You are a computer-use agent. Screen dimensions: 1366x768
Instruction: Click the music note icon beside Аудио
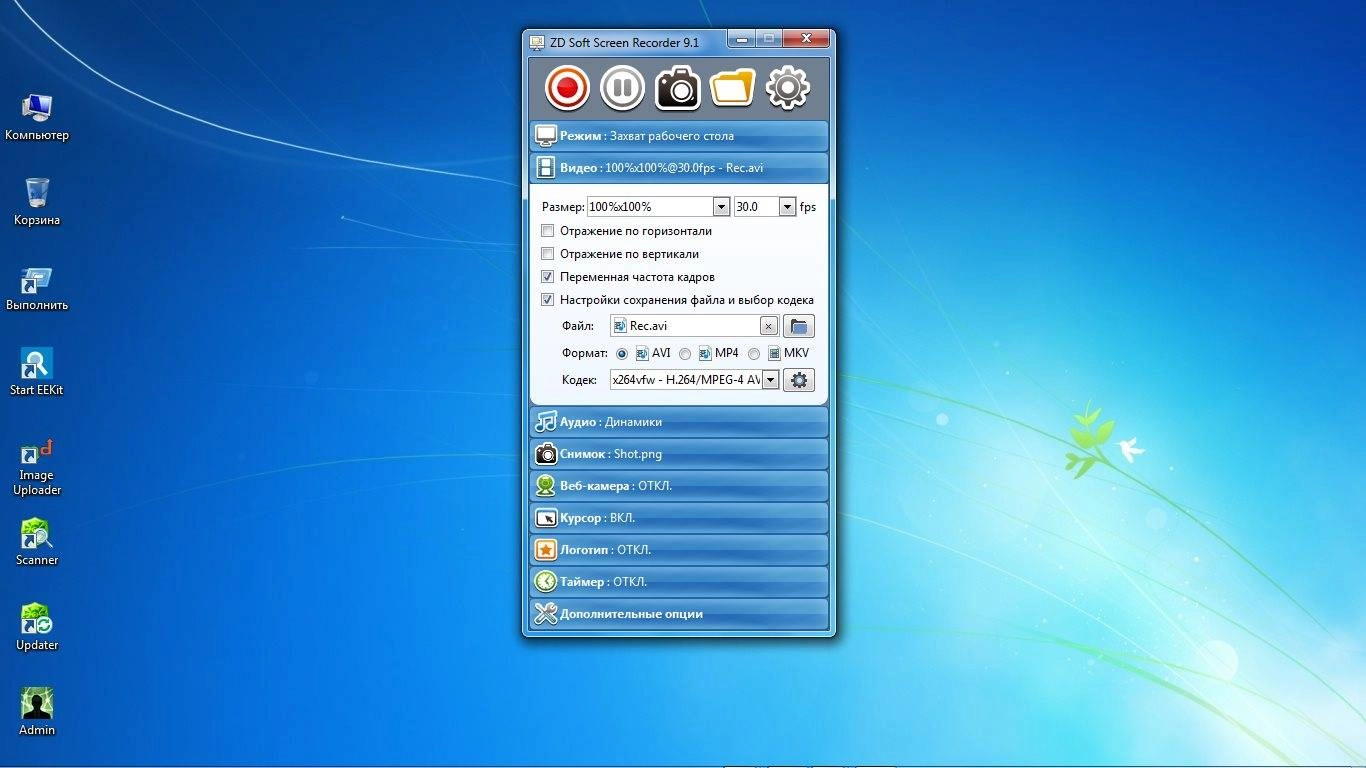[546, 422]
